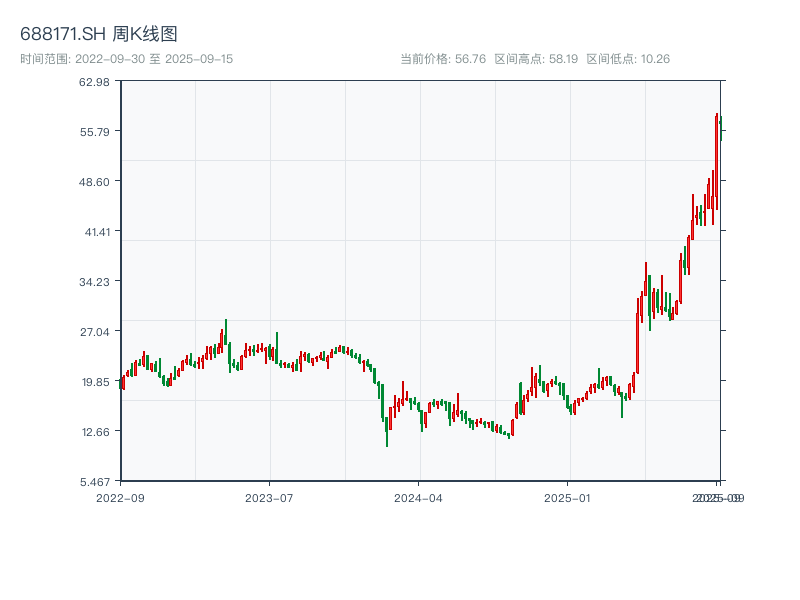Click the 区间高点 58.19 label
The width and height of the screenshot is (800, 600).
coord(536,59)
